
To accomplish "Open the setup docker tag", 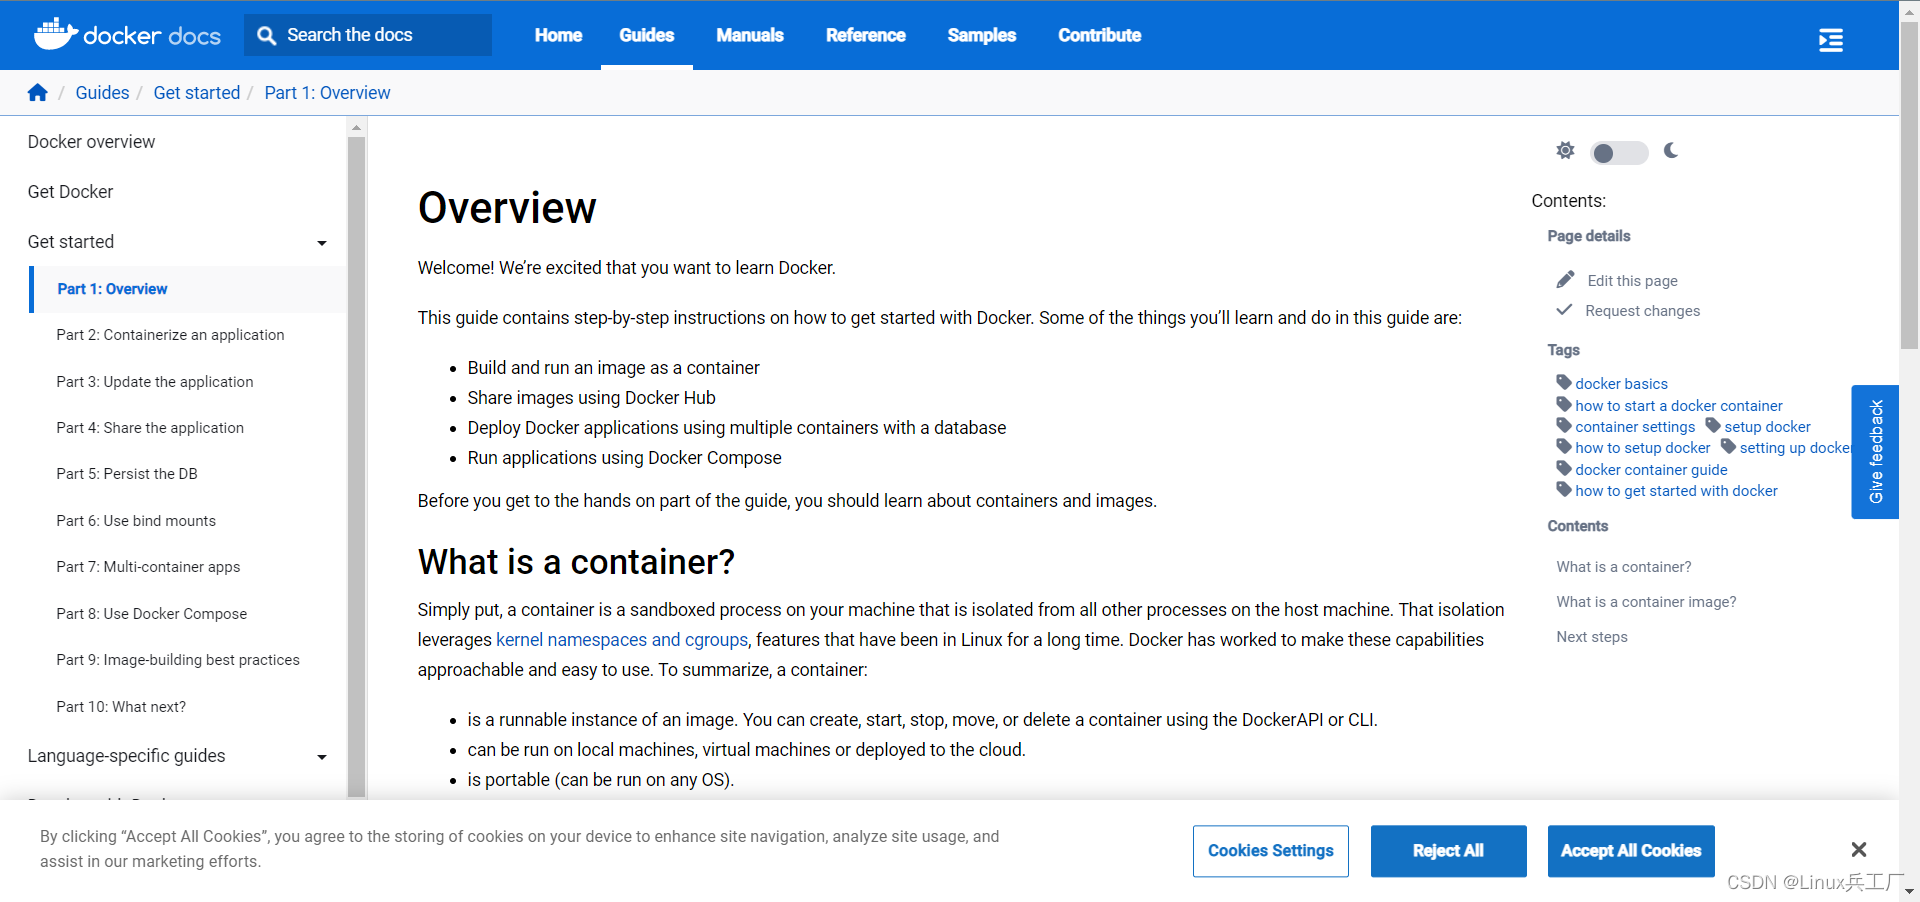I will coord(1767,427).
